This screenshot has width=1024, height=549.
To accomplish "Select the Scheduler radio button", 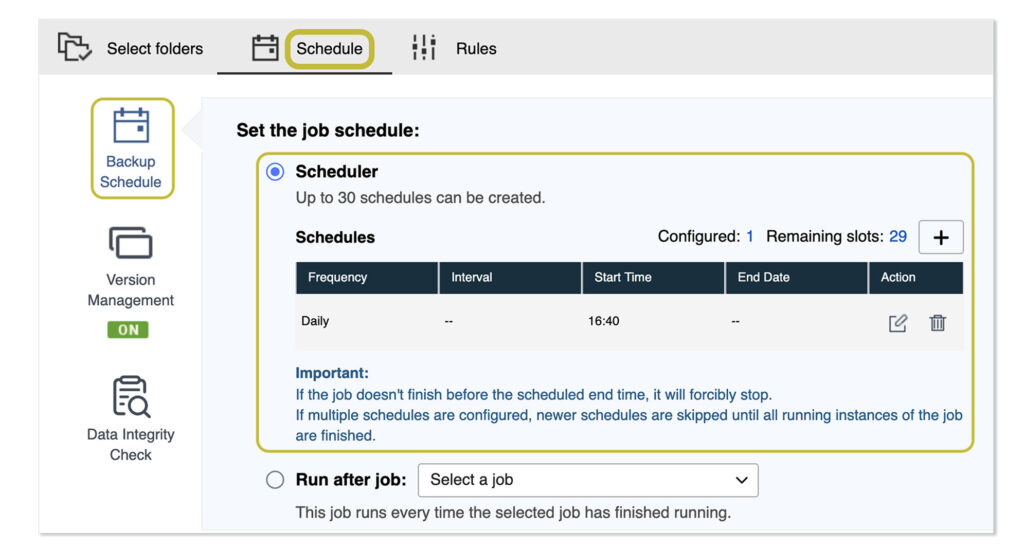I will tap(275, 172).
